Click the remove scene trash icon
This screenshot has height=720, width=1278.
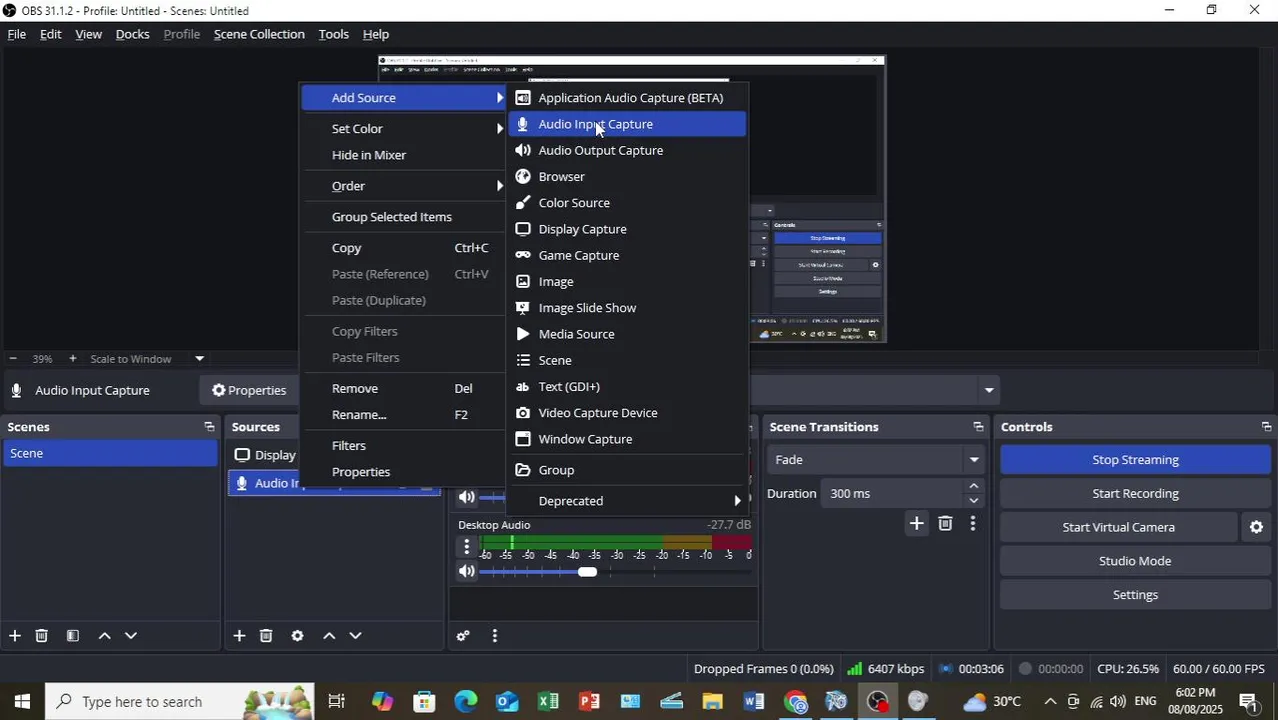[x=42, y=636]
